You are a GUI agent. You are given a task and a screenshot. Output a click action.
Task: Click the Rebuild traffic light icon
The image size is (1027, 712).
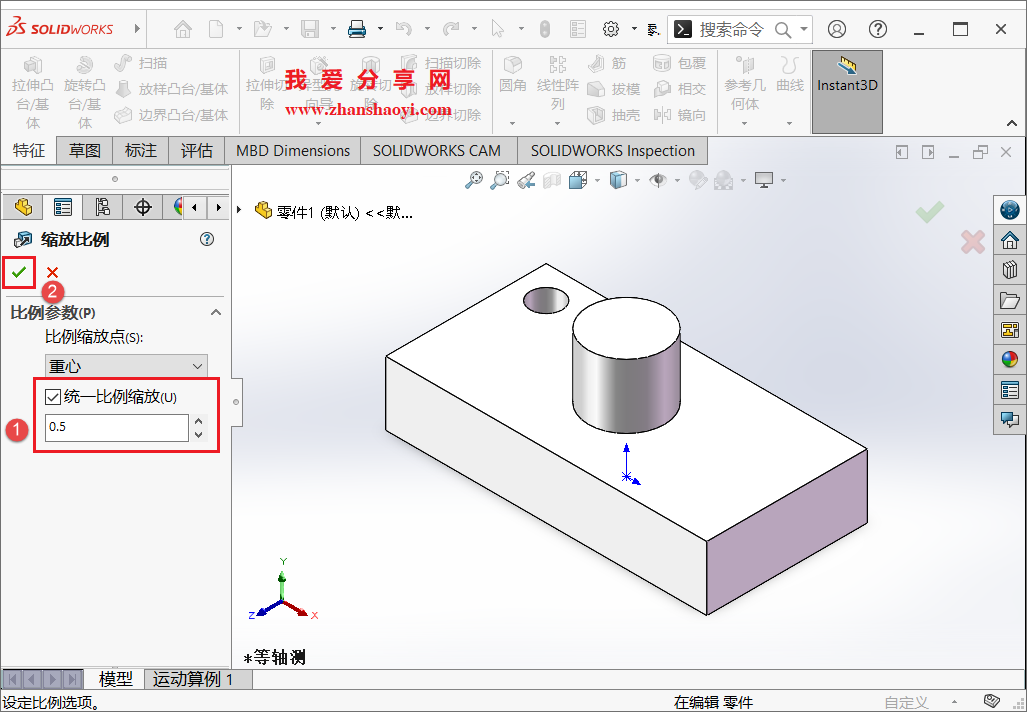point(544,29)
